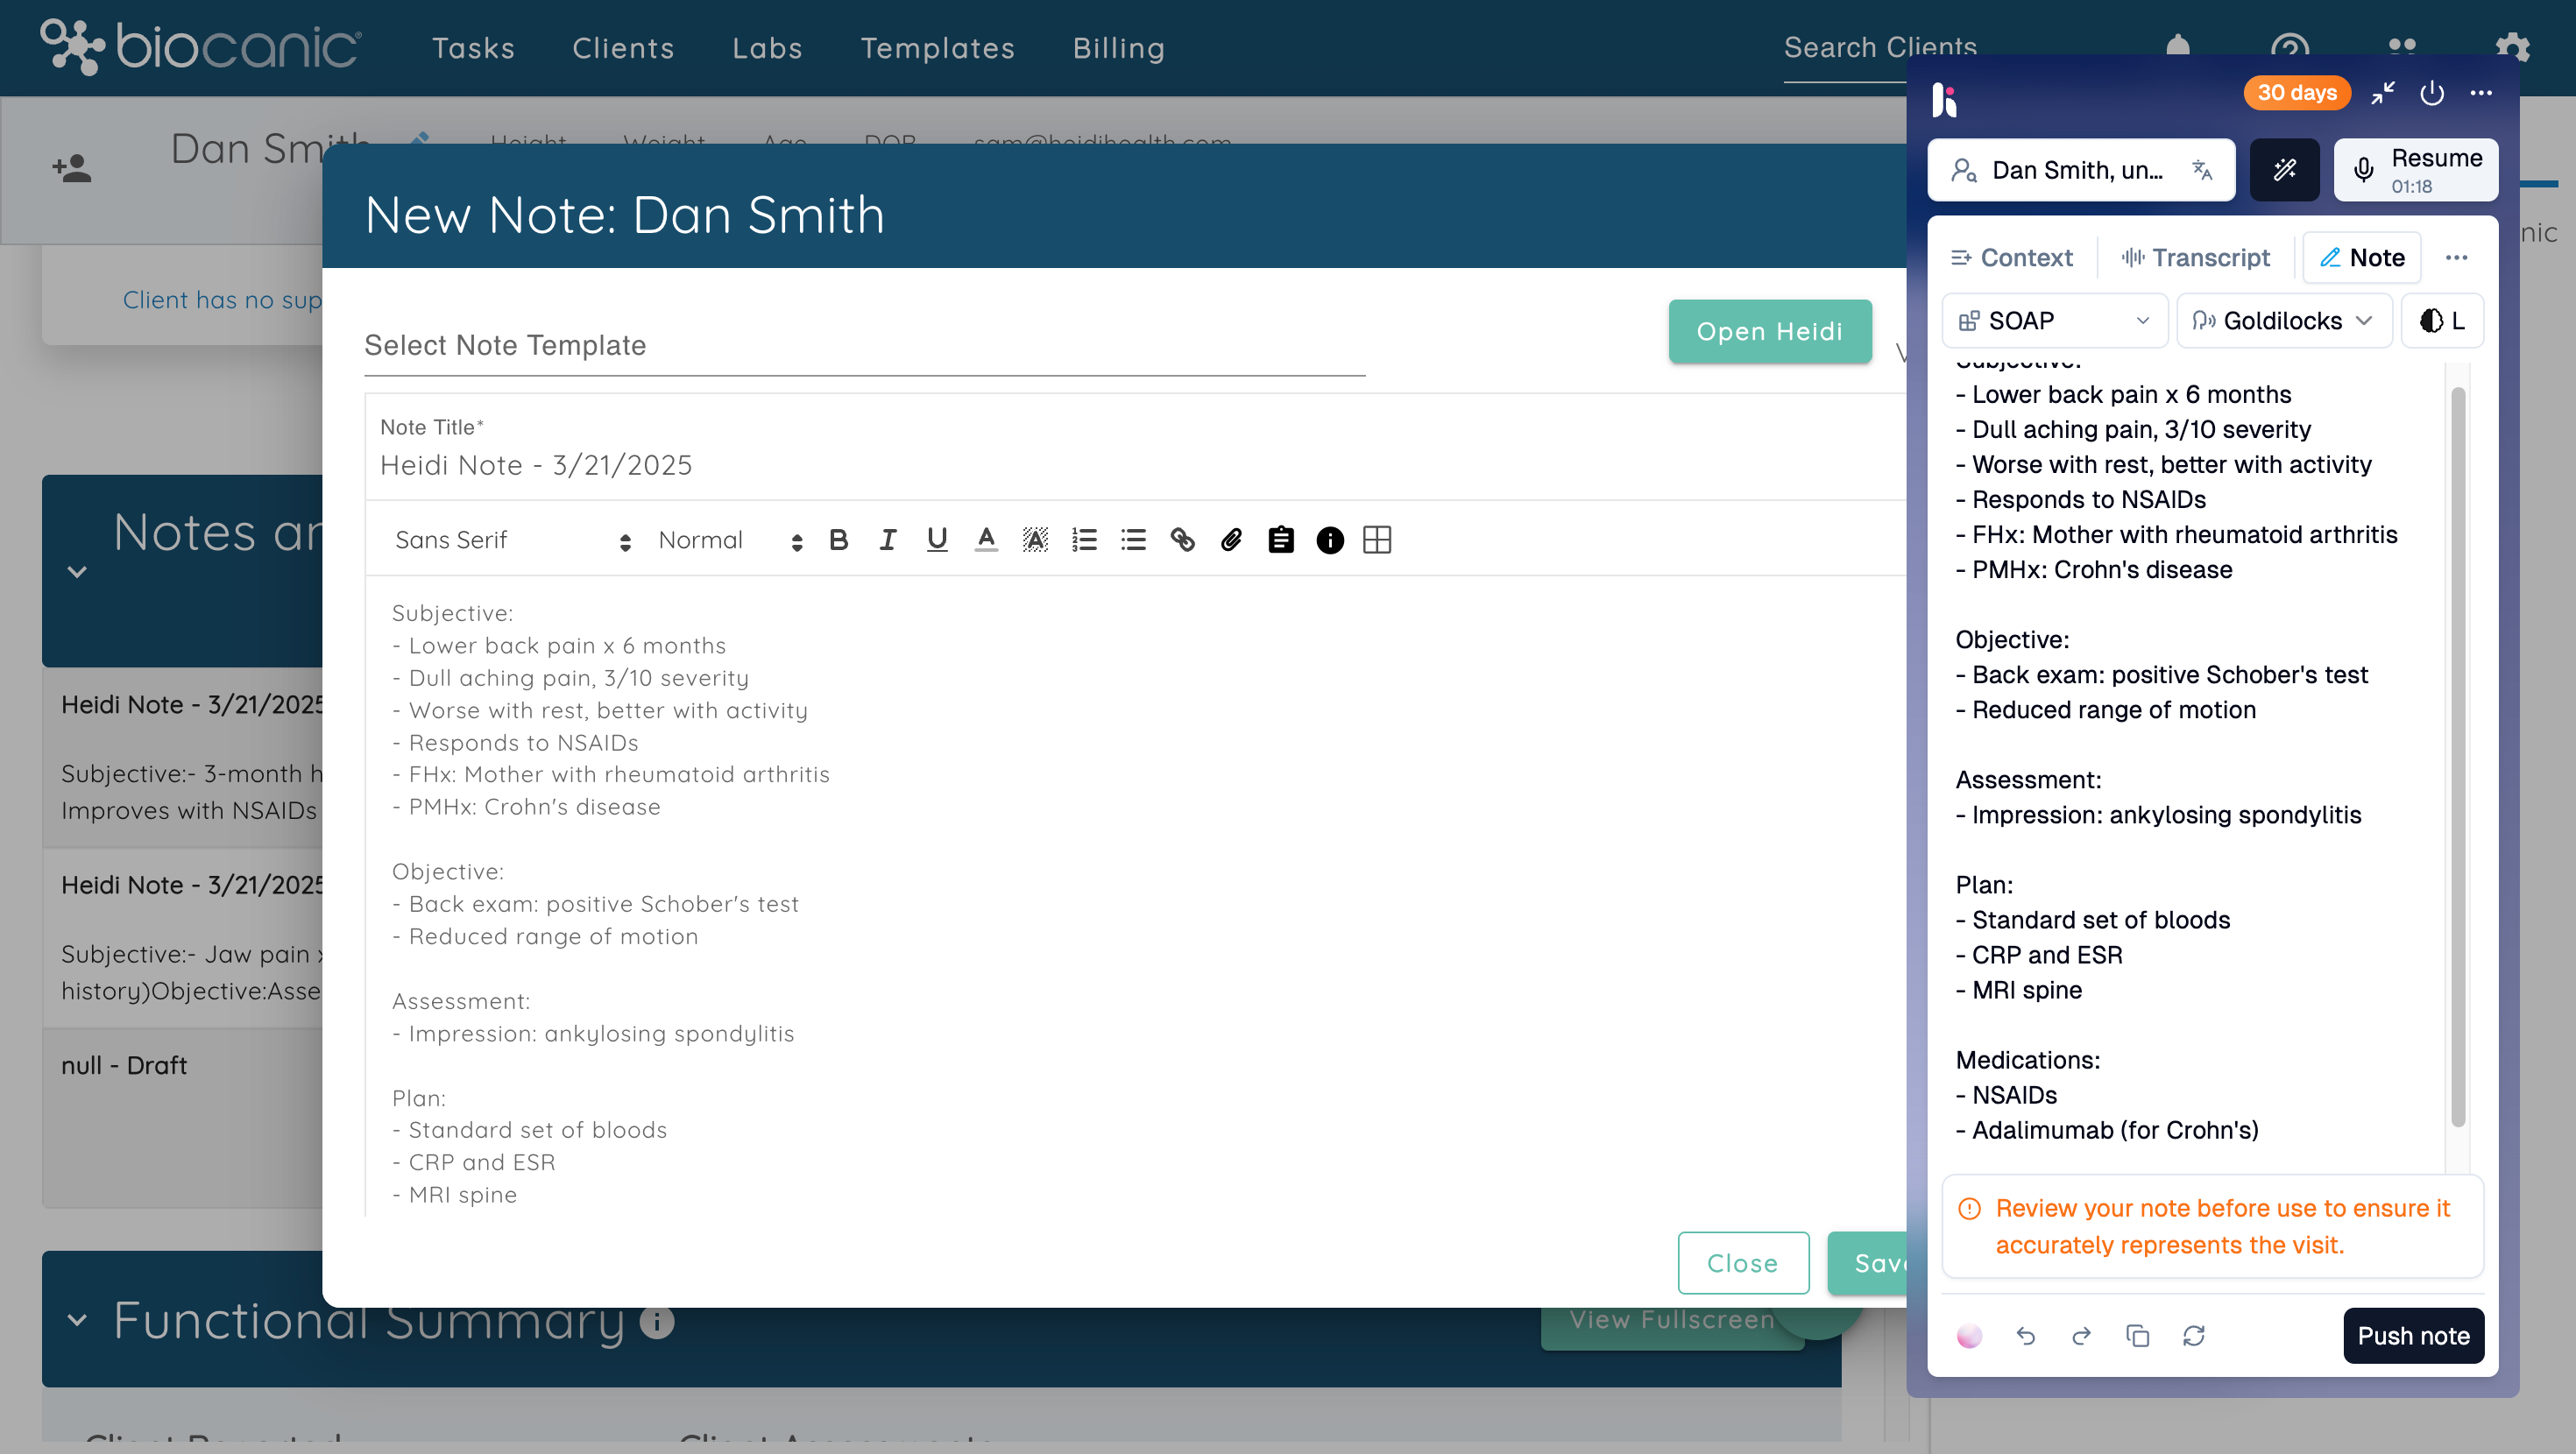
Task: Click the Functional Summary info icon
Action: coord(657,1322)
